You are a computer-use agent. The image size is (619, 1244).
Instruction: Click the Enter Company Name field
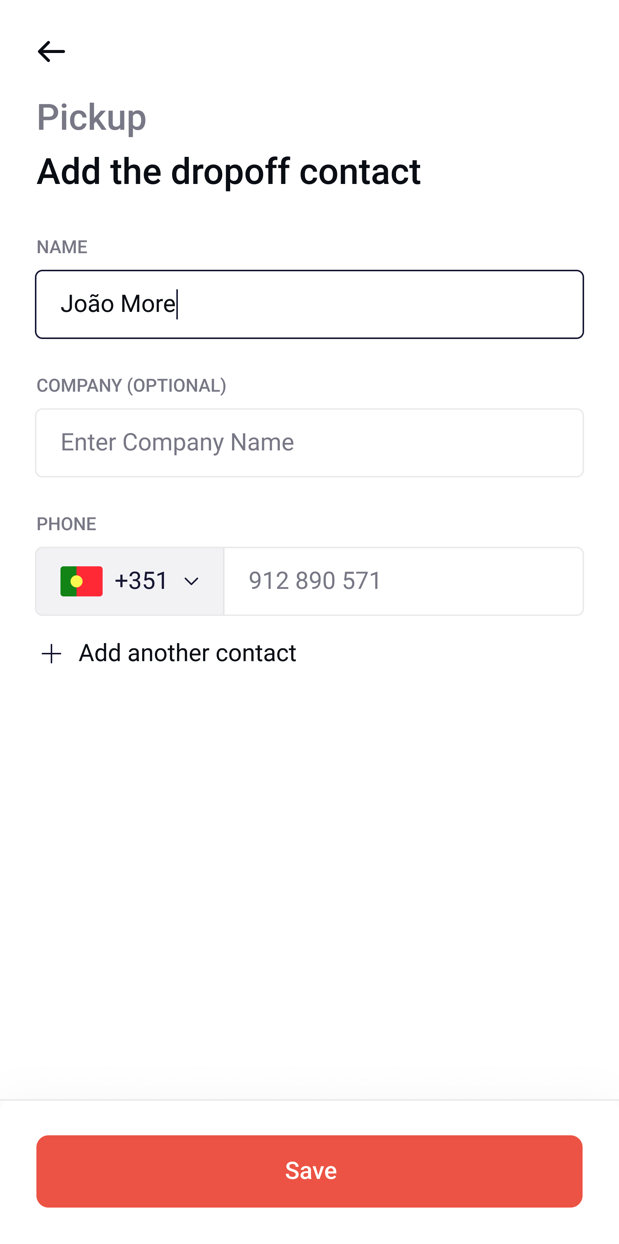[x=309, y=442]
